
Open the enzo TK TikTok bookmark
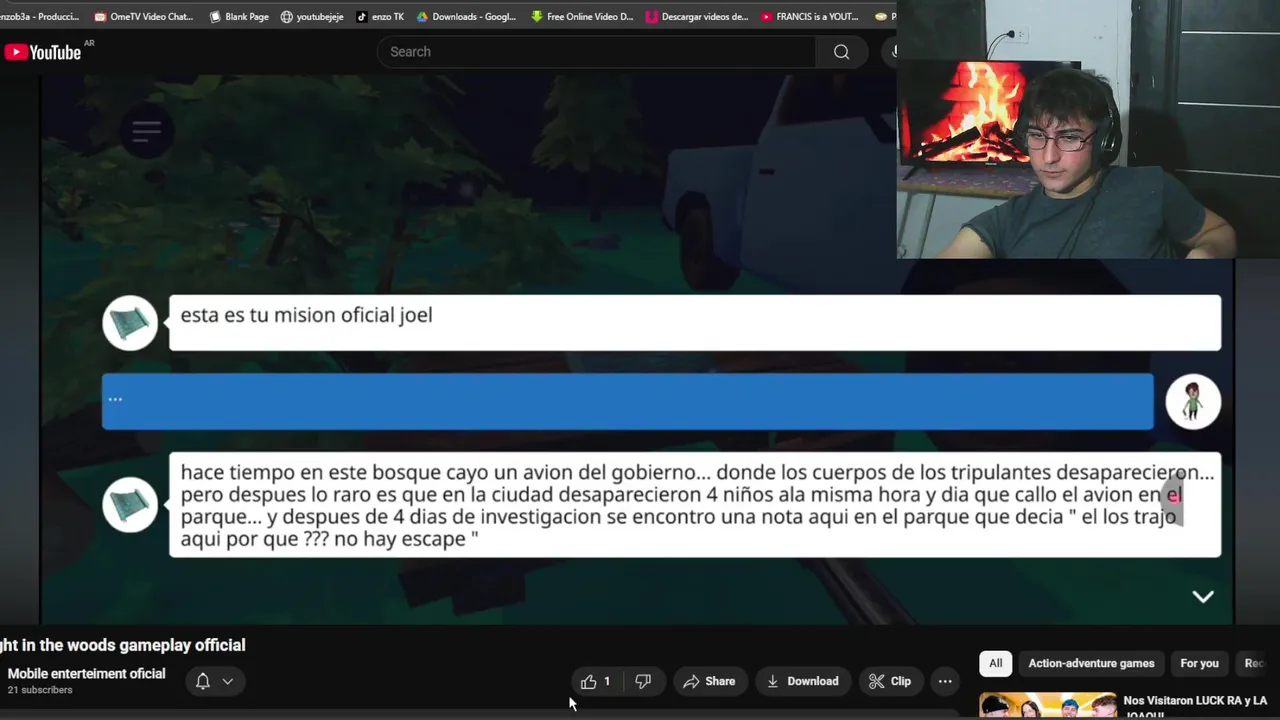coord(380,16)
